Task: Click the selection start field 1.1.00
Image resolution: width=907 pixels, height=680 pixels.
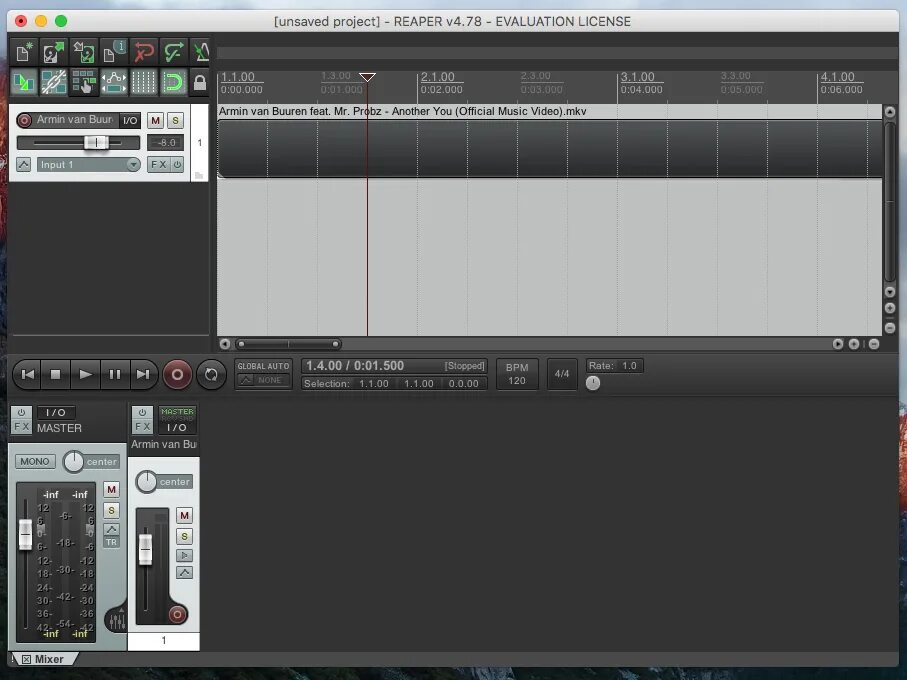Action: 374,383
